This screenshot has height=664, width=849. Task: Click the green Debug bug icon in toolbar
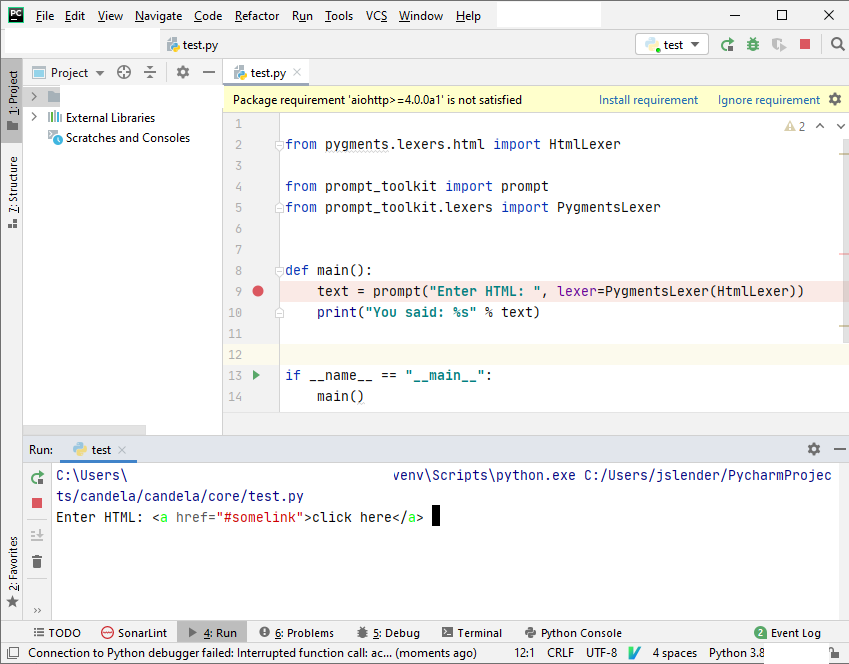click(753, 44)
